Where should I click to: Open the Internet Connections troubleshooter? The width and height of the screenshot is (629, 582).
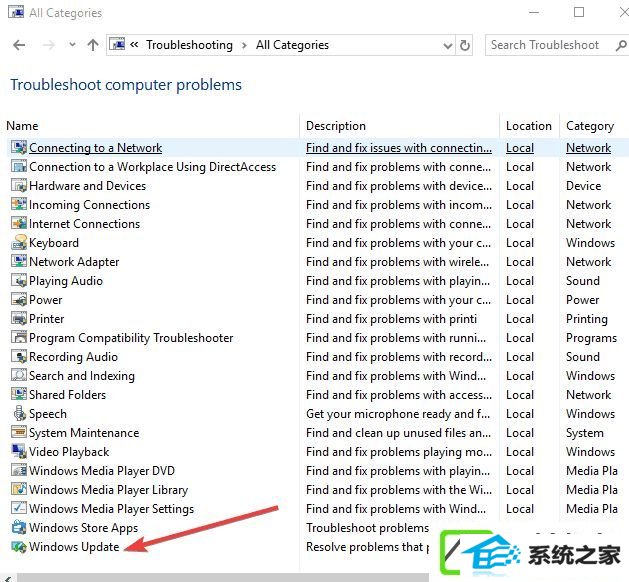pyautogui.click(x=84, y=224)
